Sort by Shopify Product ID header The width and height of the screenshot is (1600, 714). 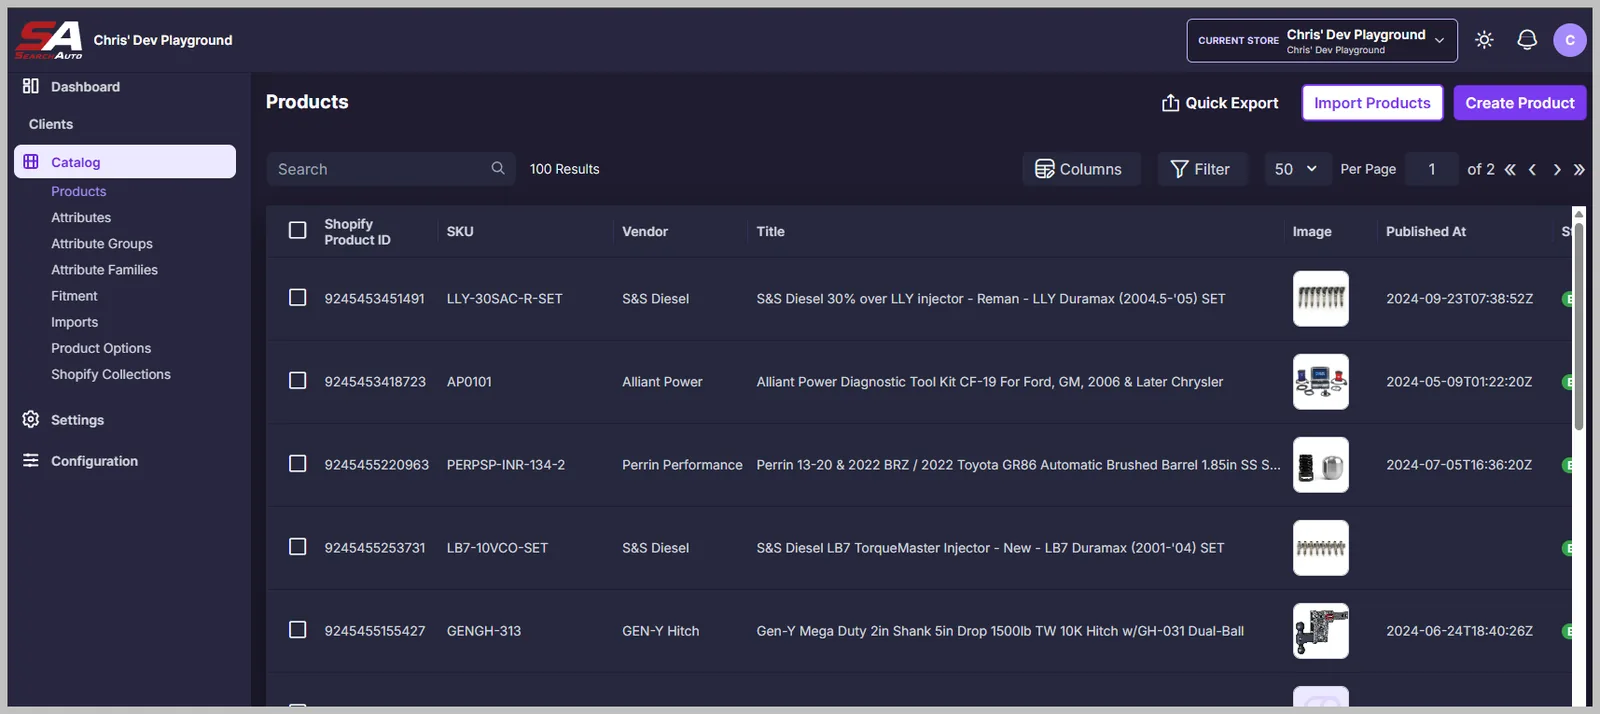point(357,231)
